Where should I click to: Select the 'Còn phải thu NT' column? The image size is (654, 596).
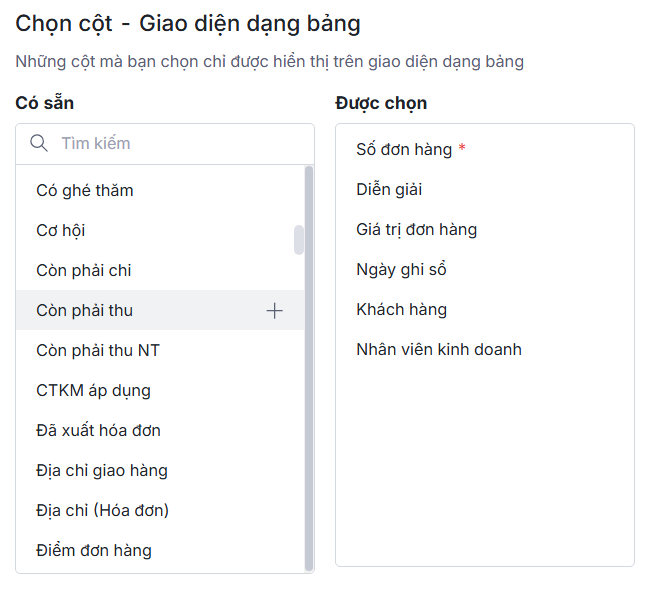click(x=98, y=350)
